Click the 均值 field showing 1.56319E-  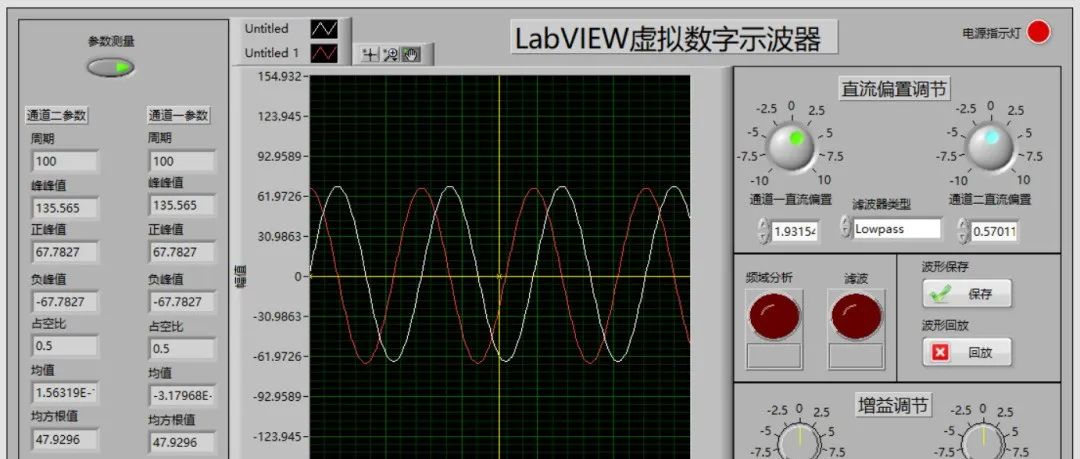click(65, 393)
